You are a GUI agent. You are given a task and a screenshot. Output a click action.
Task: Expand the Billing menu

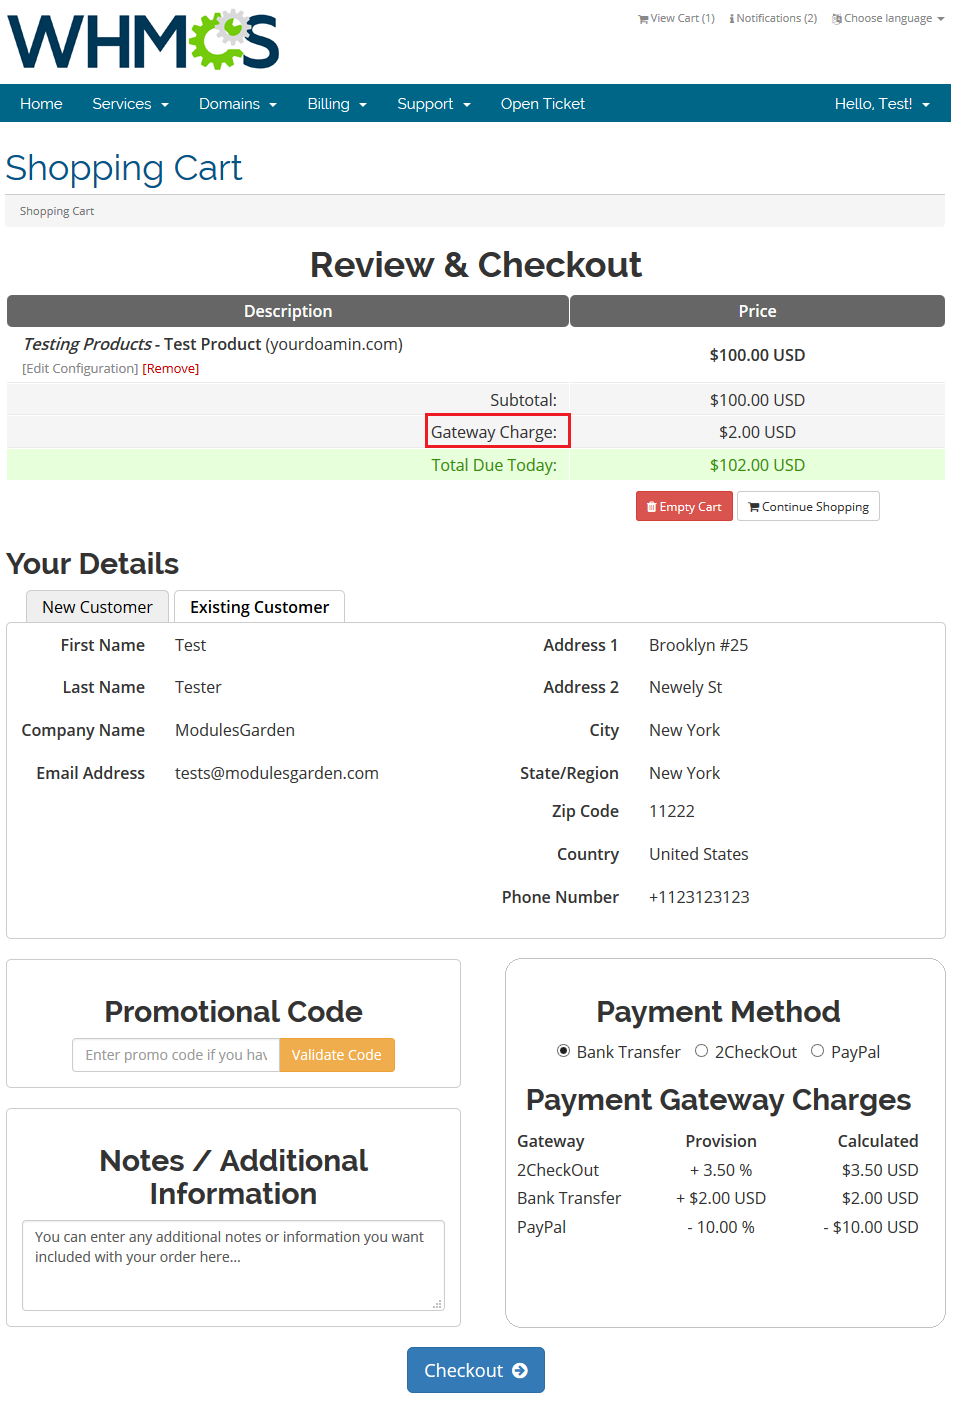point(337,104)
